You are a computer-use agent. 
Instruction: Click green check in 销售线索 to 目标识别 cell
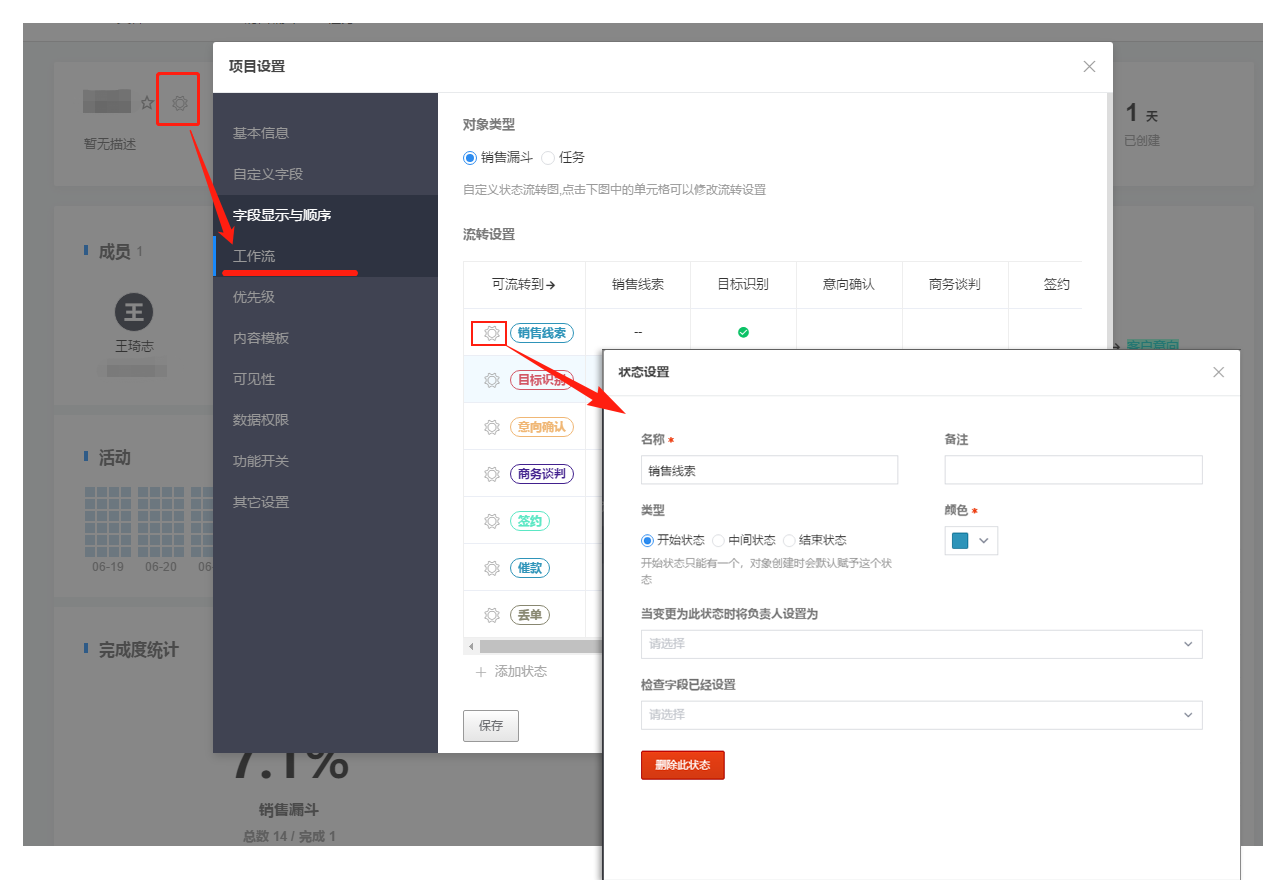point(743,332)
